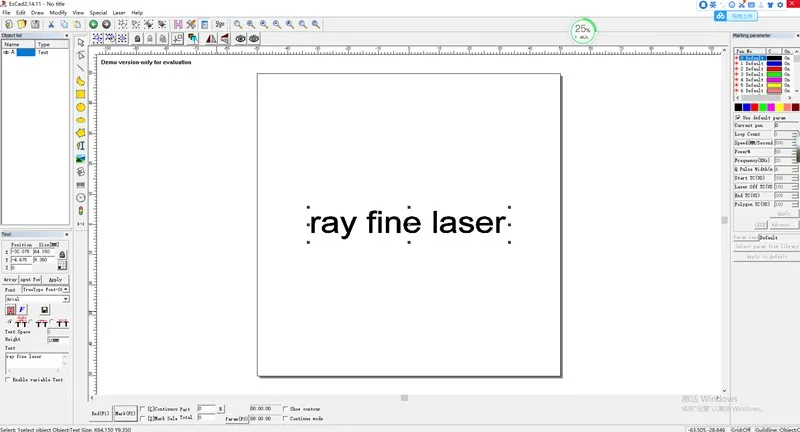The height and width of the screenshot is (432, 800).
Task: Click the Frequency (KHz) spinner arrows
Action: pos(794,160)
